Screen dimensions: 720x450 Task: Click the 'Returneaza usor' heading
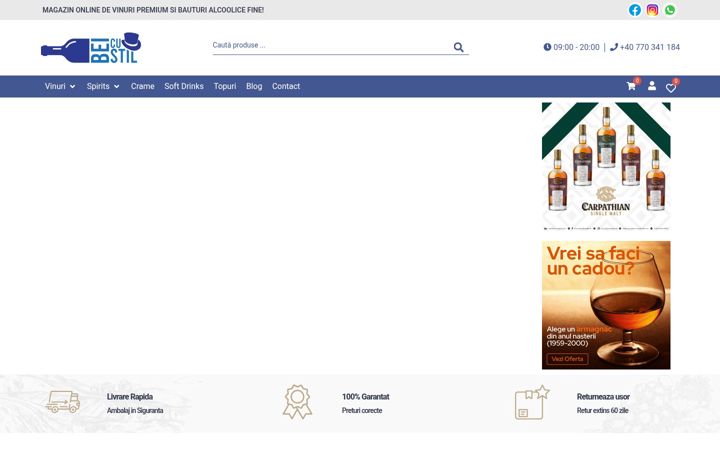click(603, 397)
